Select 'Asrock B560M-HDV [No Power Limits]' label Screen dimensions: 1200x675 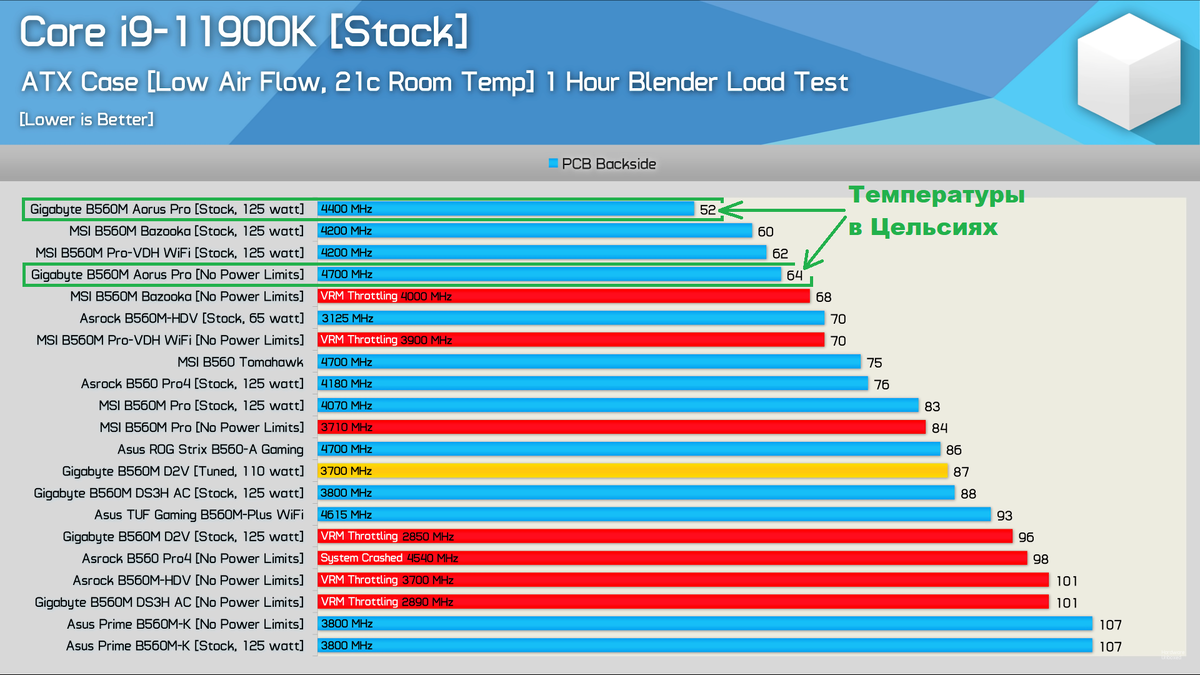tap(188, 580)
